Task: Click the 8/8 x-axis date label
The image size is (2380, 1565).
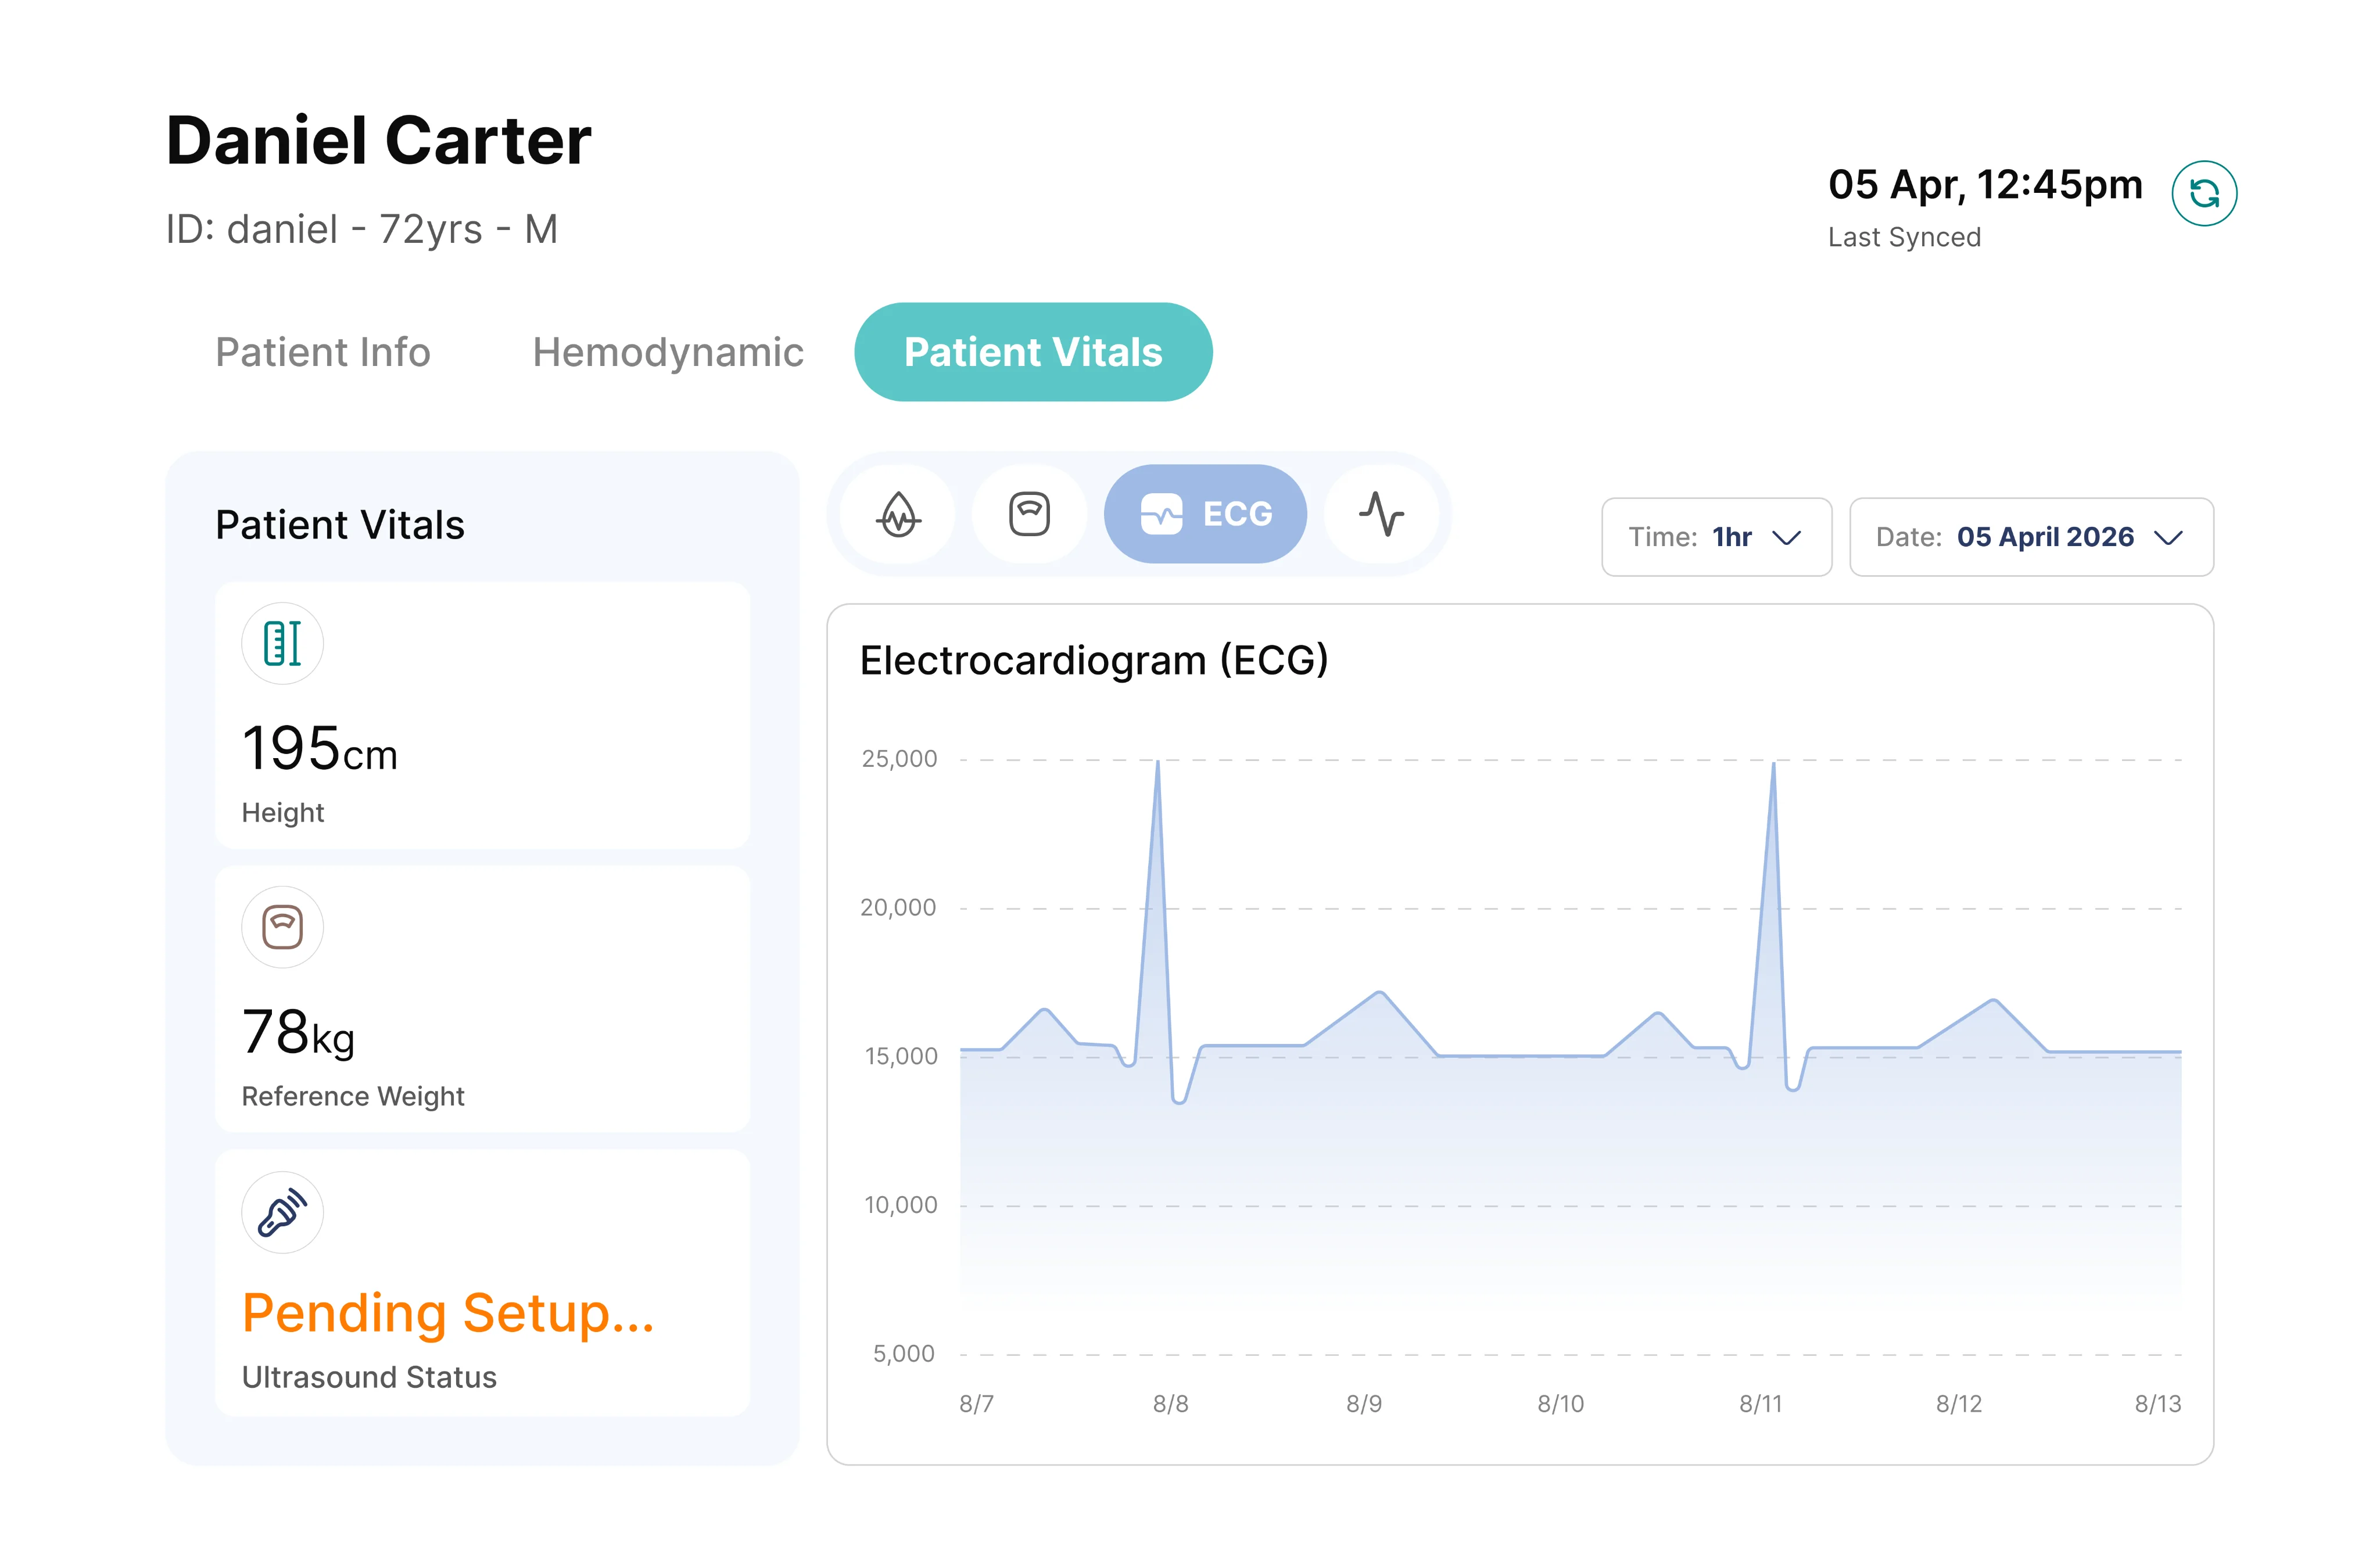Action: [x=1171, y=1404]
